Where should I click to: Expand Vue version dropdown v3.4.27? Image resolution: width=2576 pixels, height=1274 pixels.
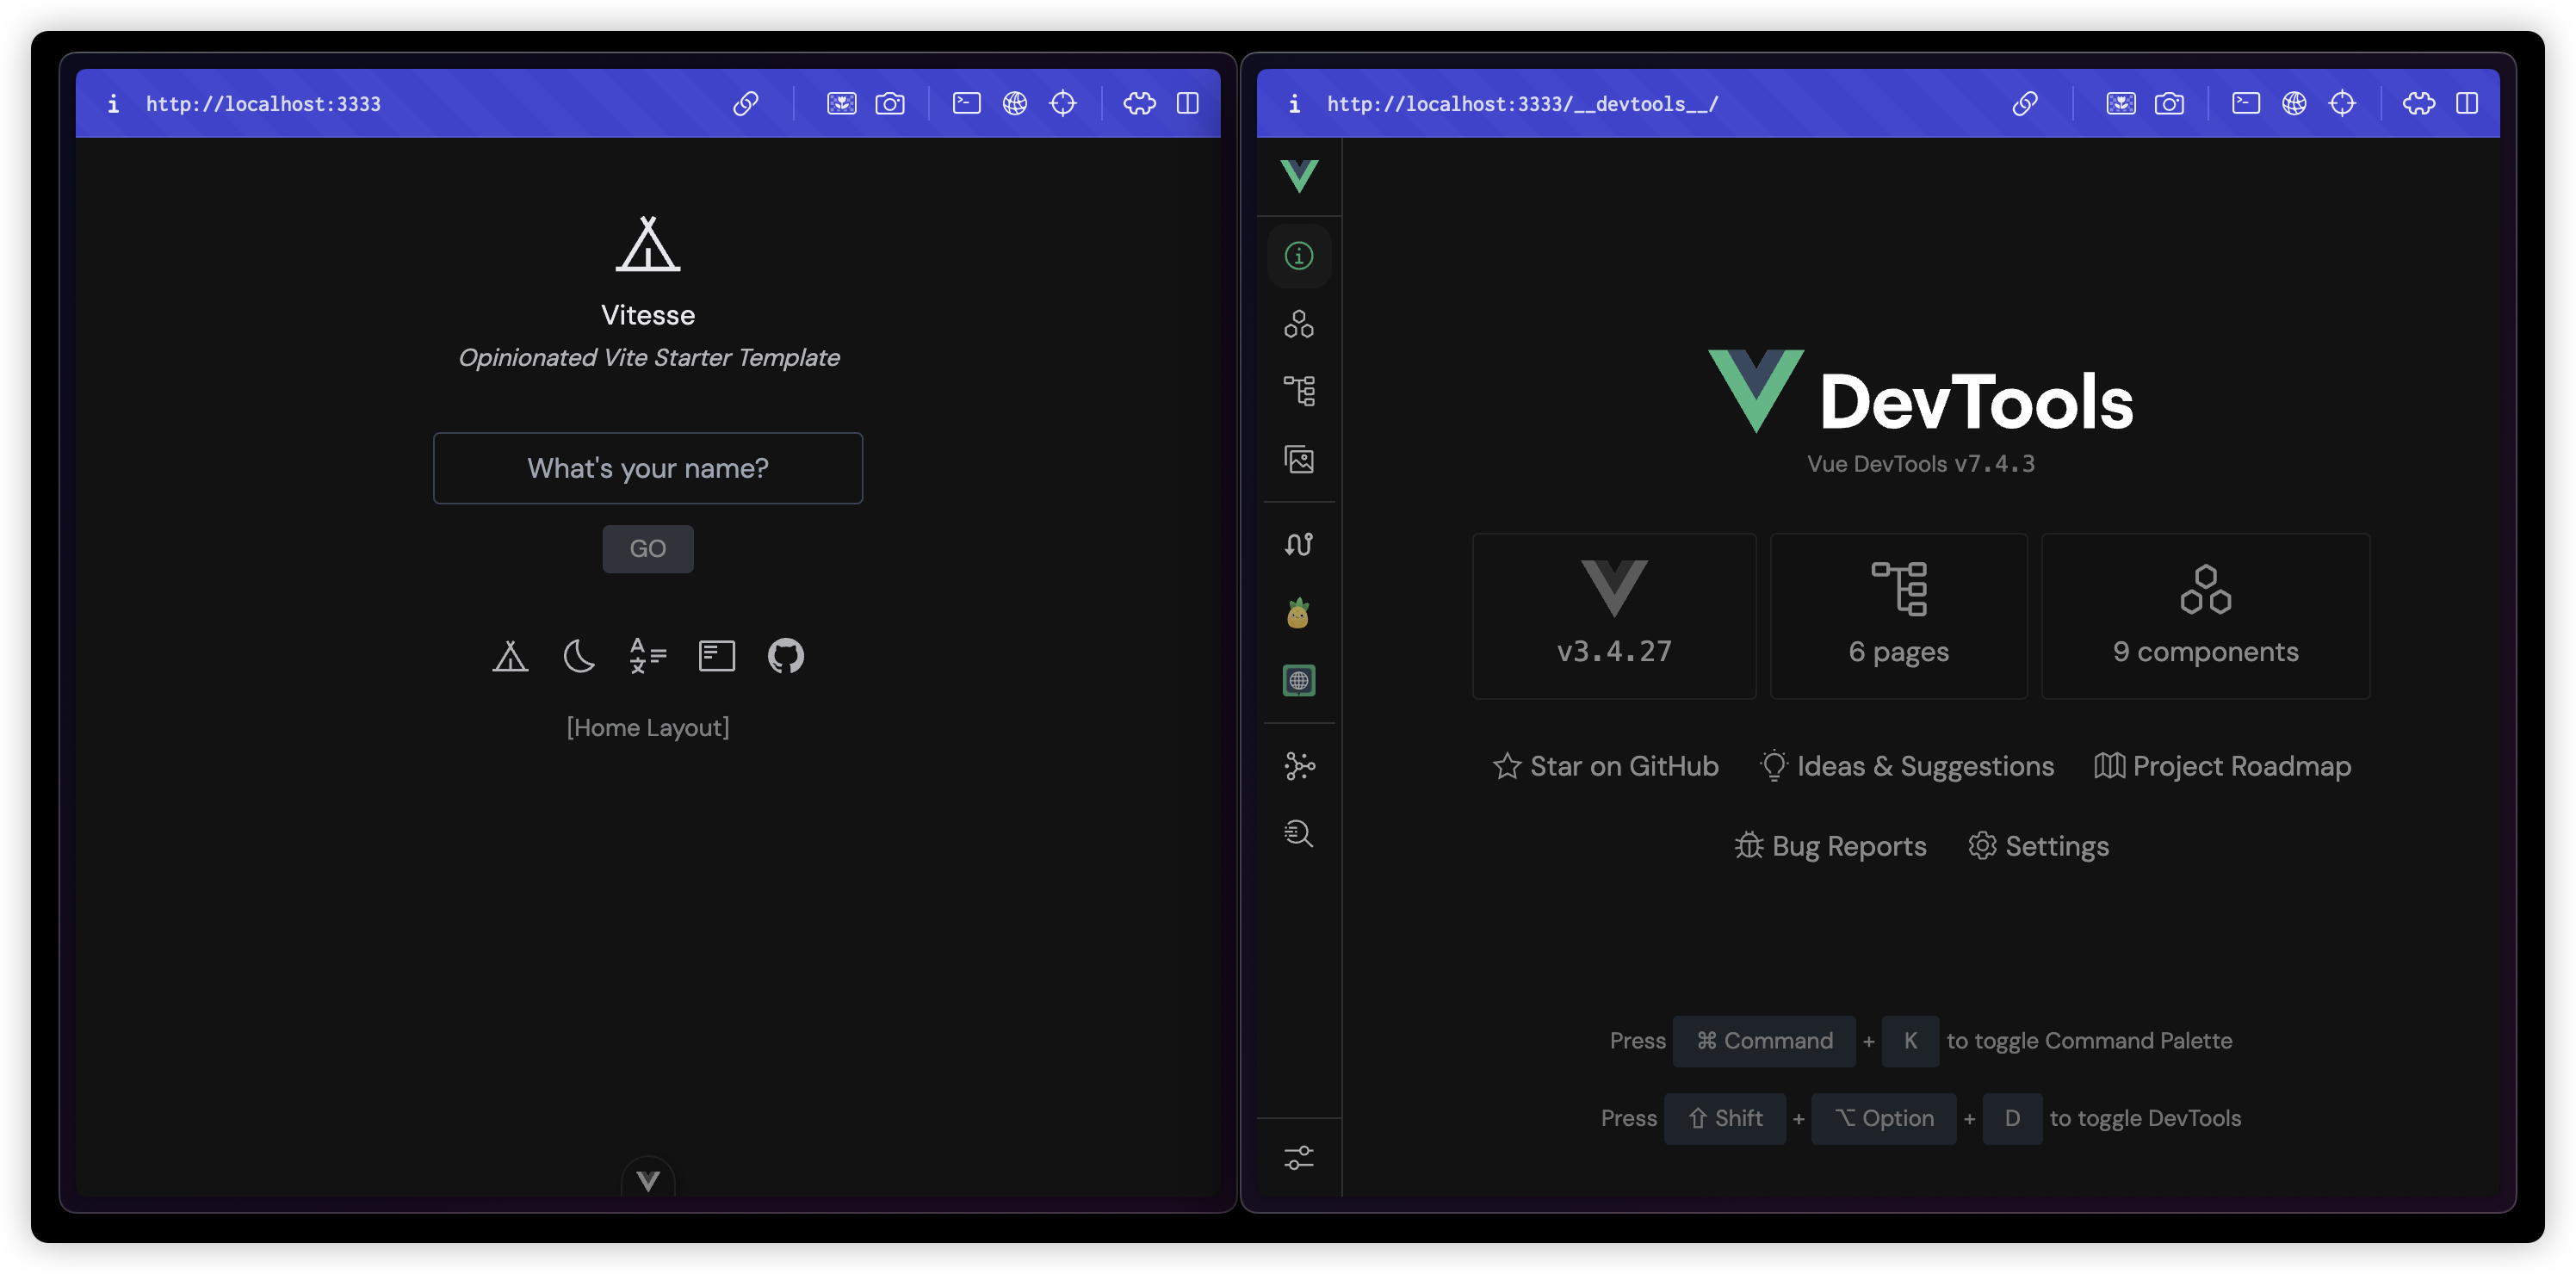[x=1613, y=615]
